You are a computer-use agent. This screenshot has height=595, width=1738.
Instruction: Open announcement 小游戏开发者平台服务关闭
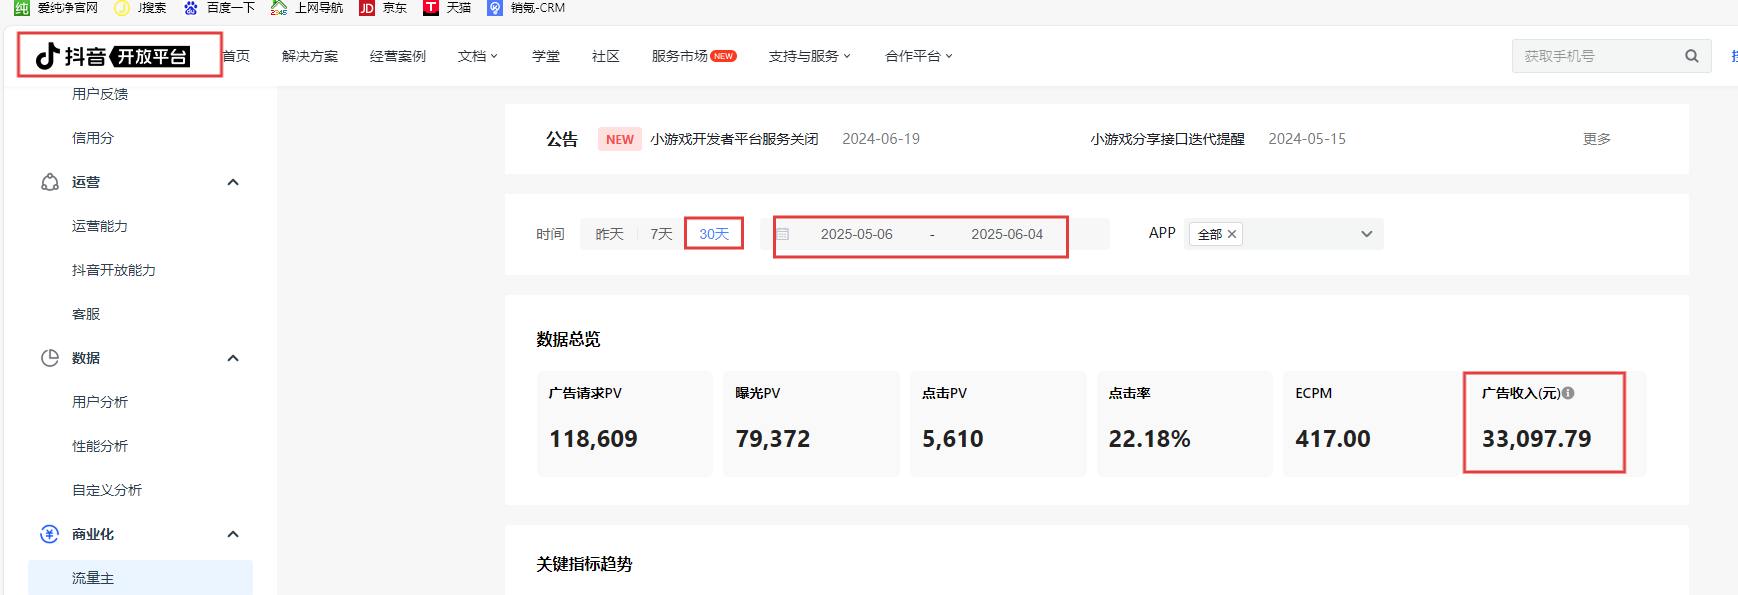click(734, 139)
